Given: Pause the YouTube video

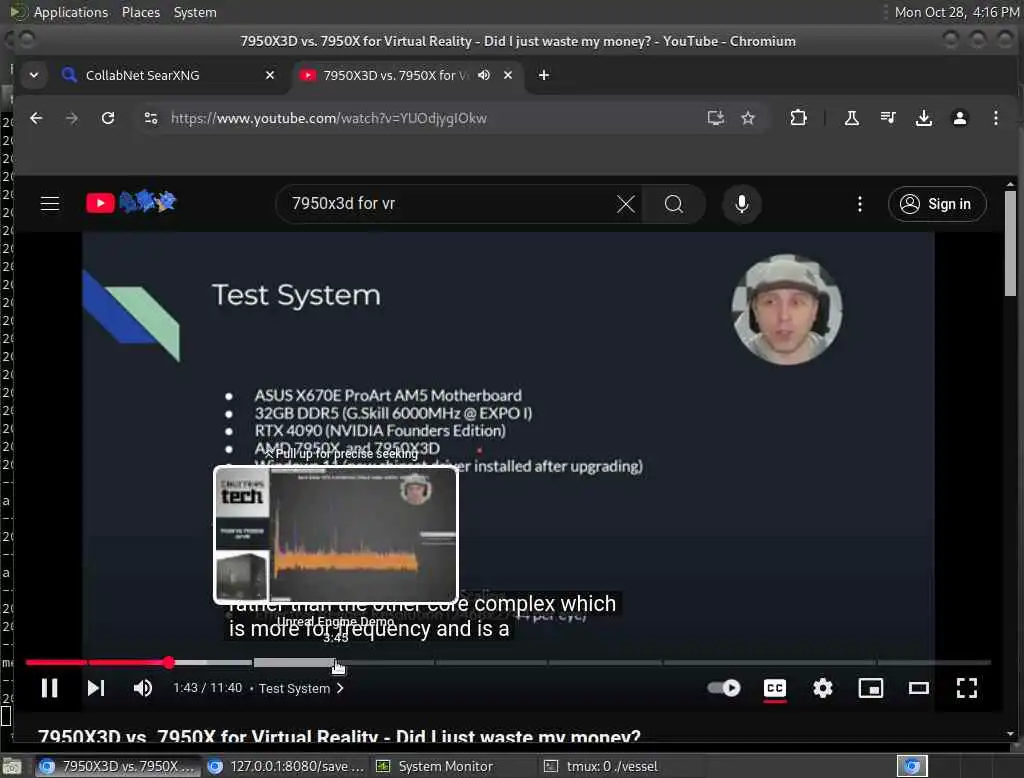Looking at the screenshot, I should coord(50,688).
